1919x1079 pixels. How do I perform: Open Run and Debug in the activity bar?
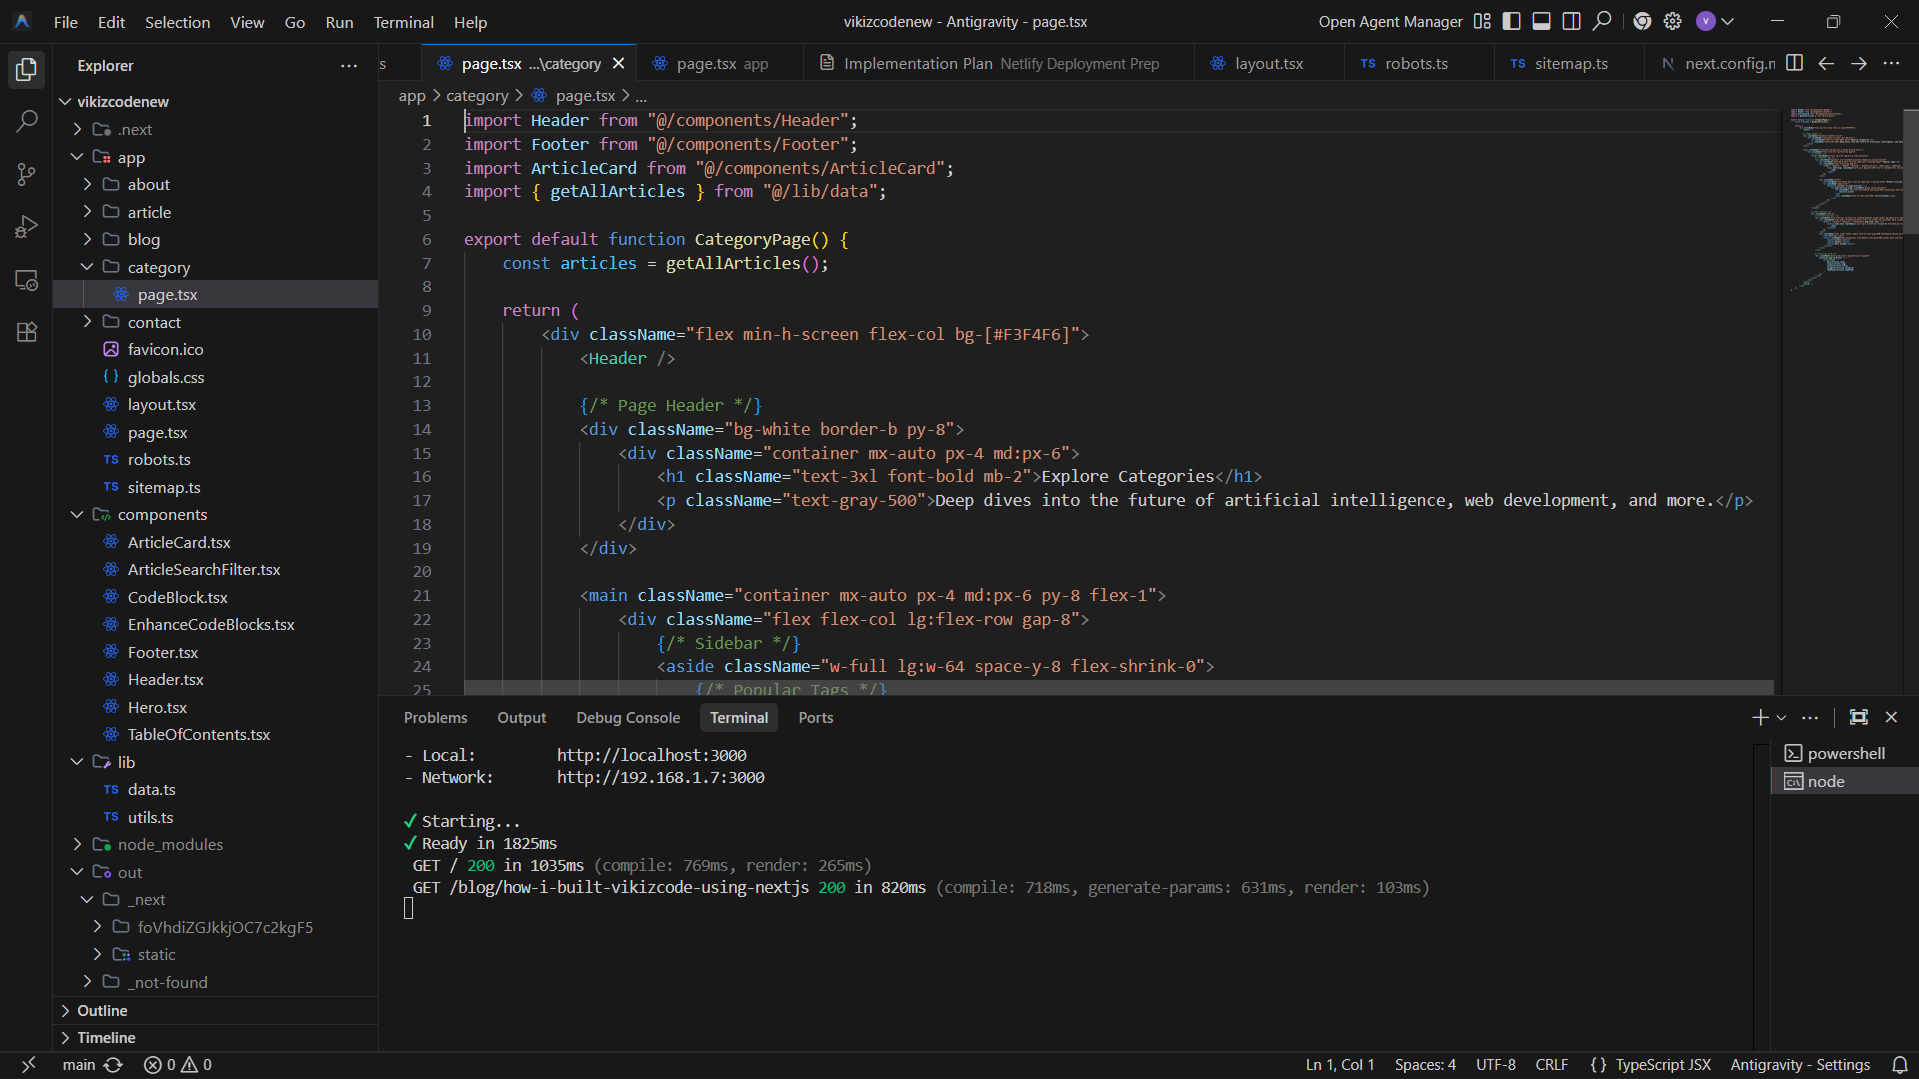[26, 226]
